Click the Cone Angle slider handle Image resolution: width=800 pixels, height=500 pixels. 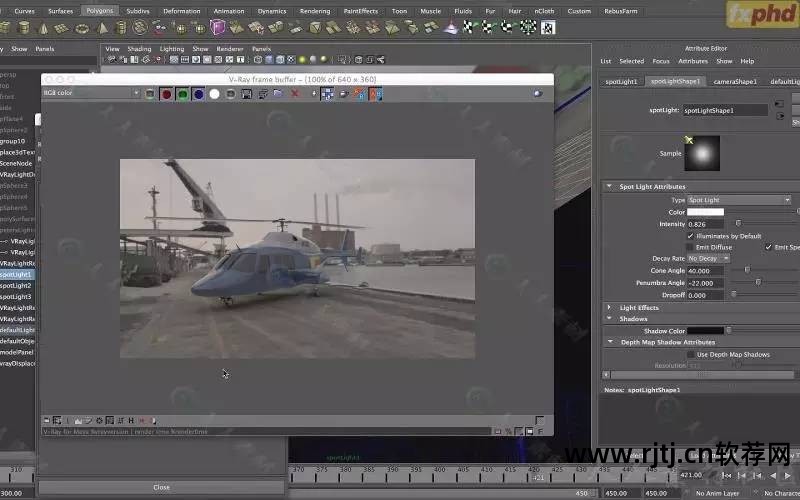point(747,270)
